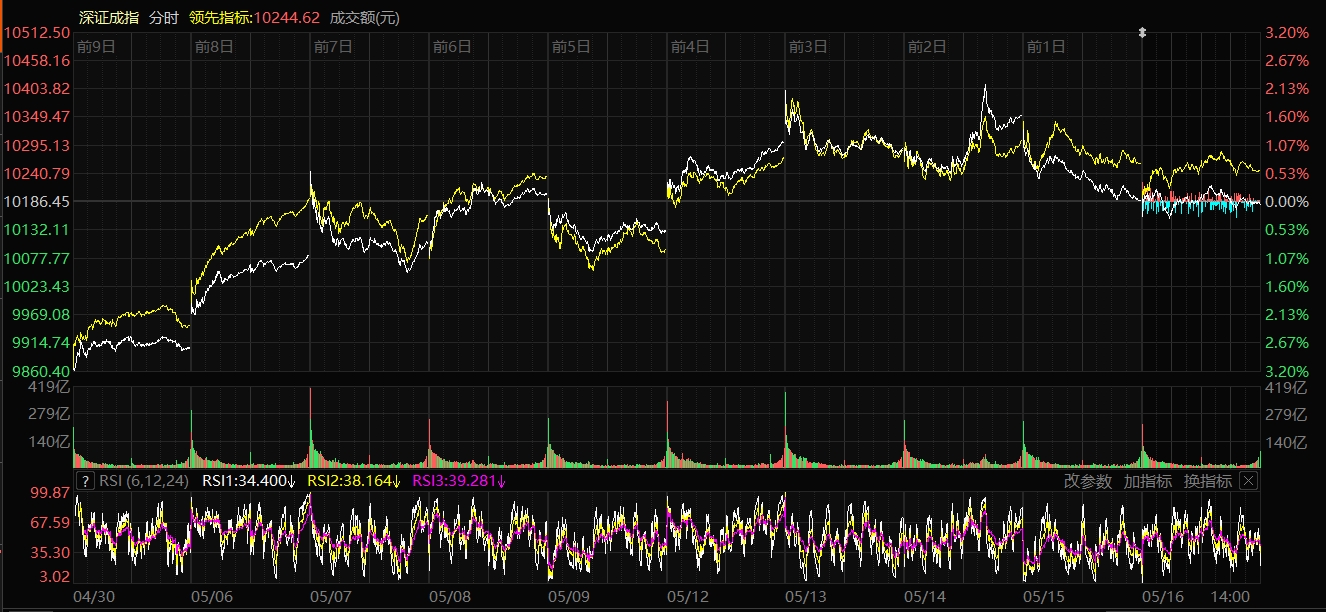
Task: Select the 前9日 day label
Action: pyautogui.click(x=96, y=46)
